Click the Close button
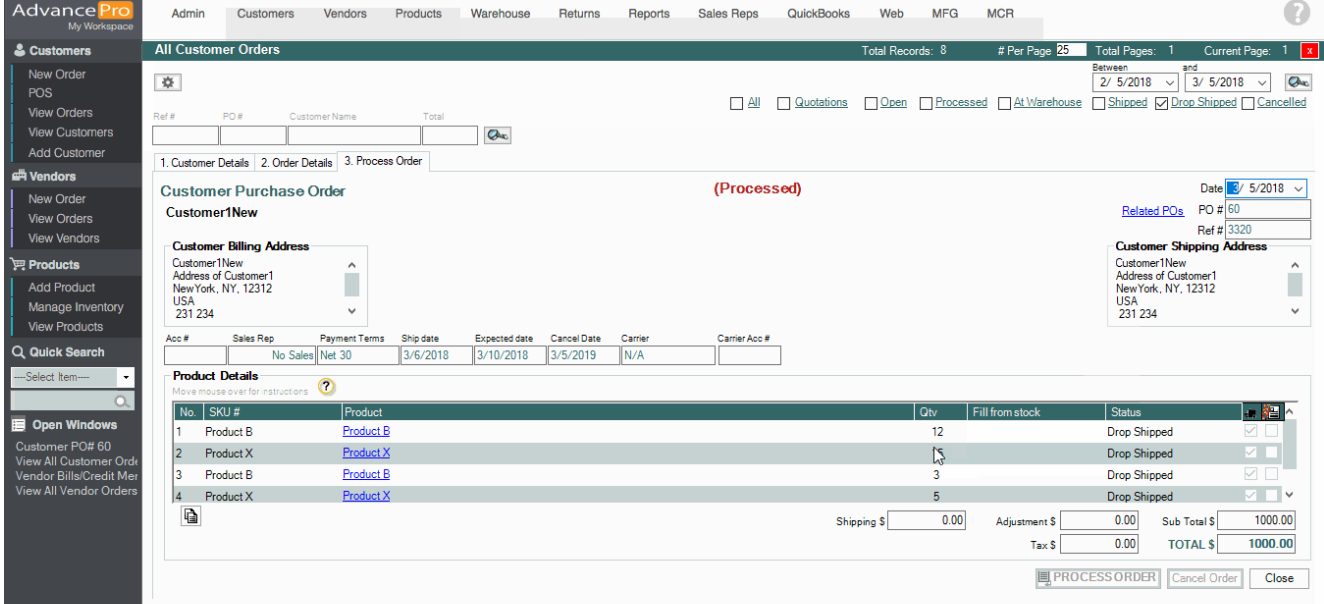1324x604 pixels. (1279, 578)
